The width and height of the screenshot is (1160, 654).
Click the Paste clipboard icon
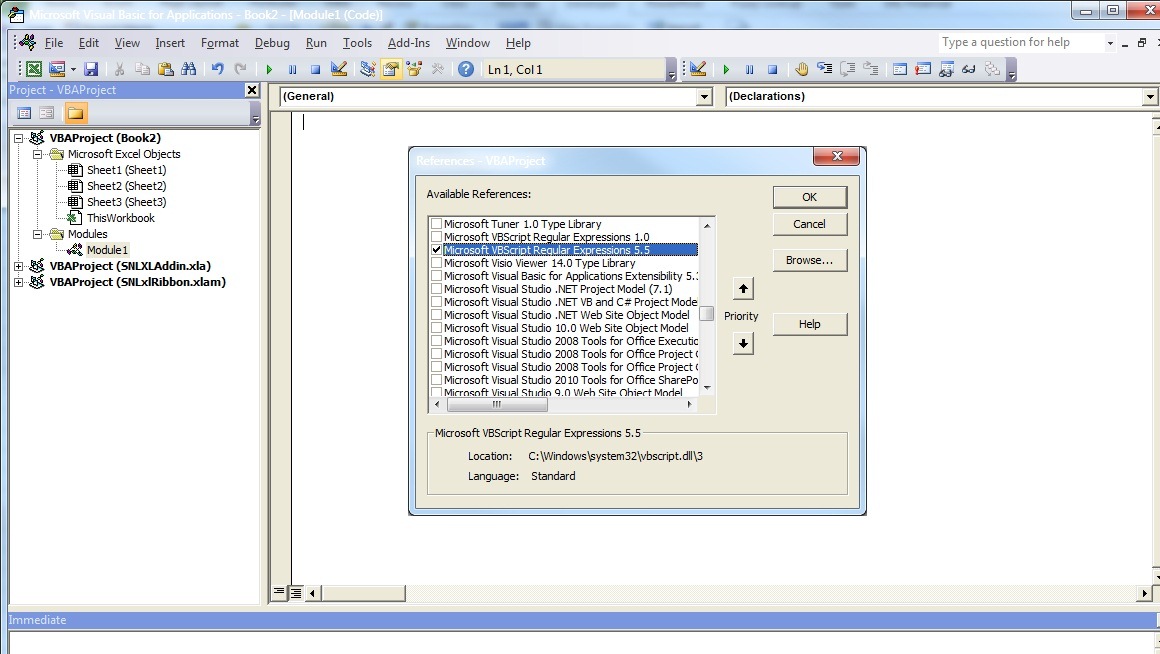(166, 70)
